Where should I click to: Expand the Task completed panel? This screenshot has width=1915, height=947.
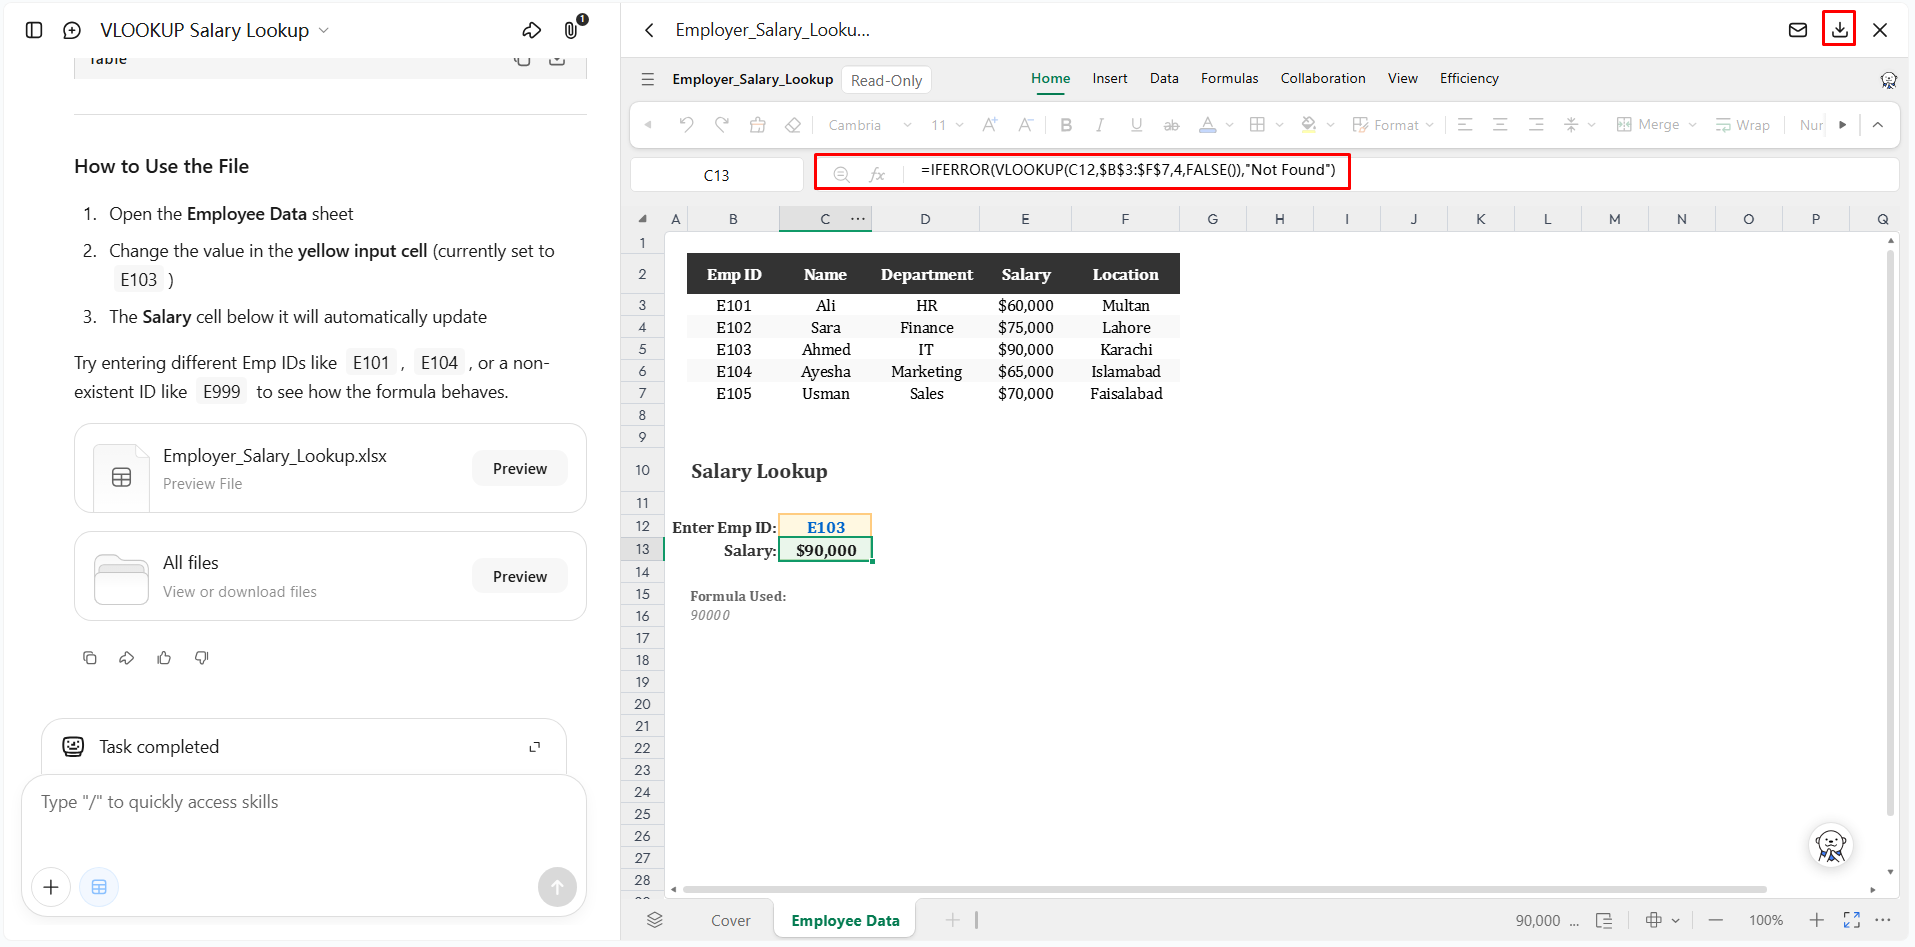[x=535, y=747]
